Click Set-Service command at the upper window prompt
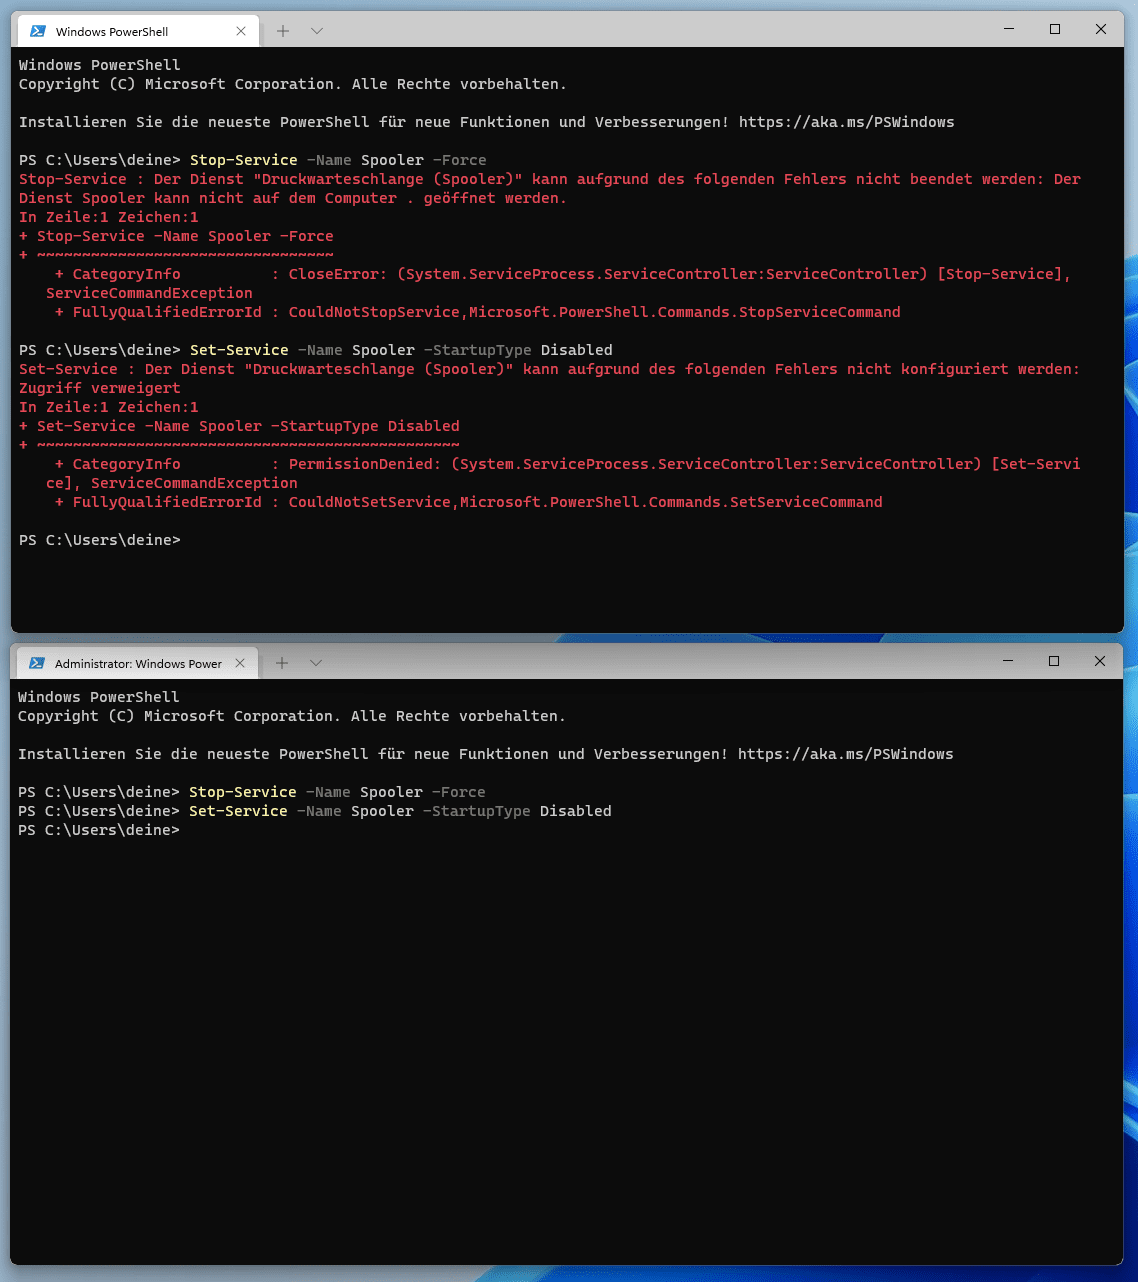The width and height of the screenshot is (1138, 1282). (239, 350)
